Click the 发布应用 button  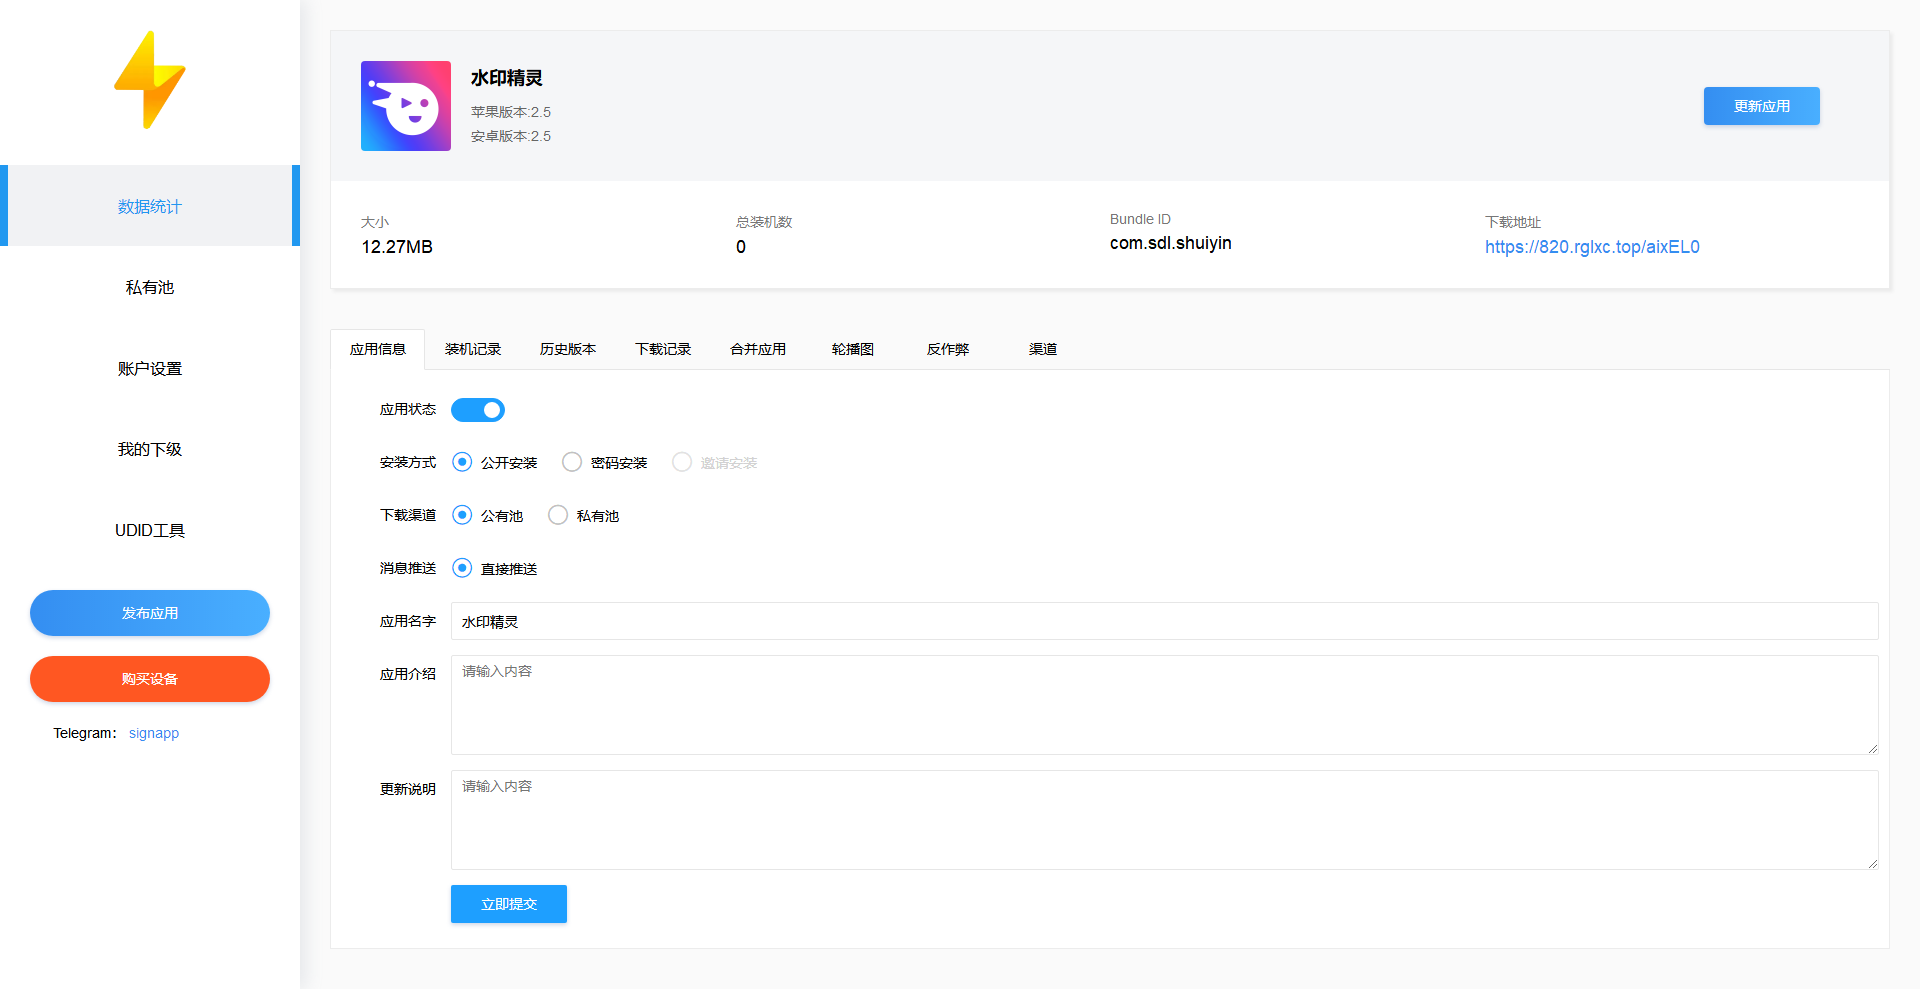[150, 613]
